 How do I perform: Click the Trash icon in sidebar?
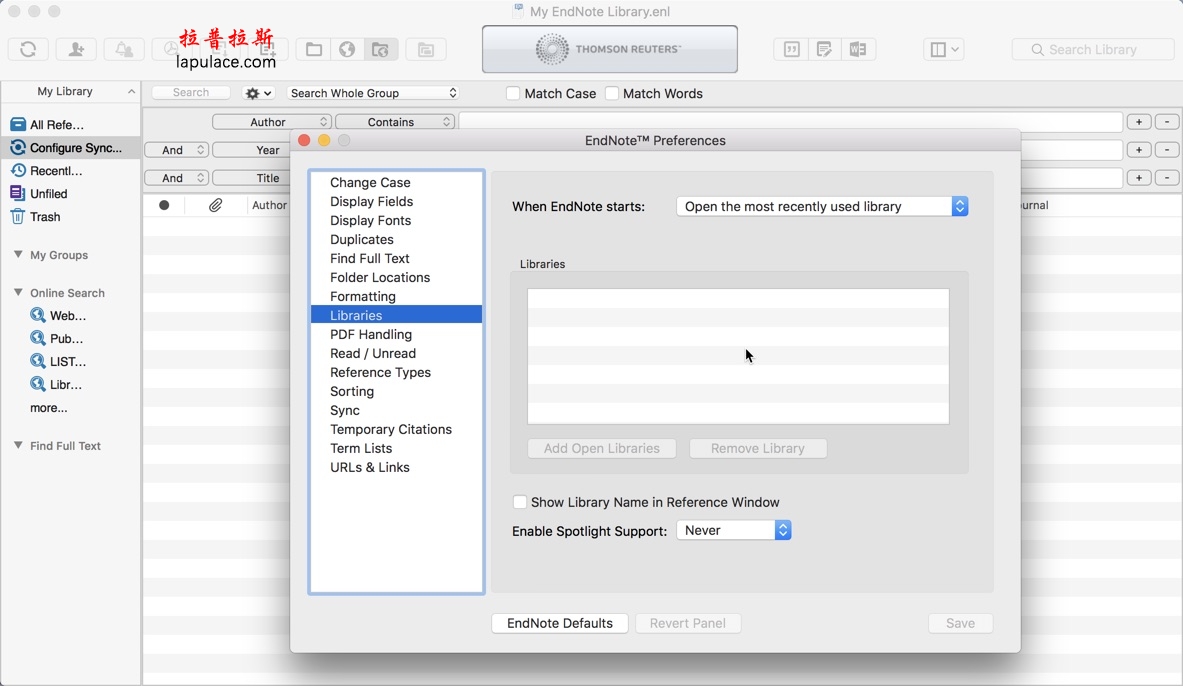pyautogui.click(x=17, y=217)
